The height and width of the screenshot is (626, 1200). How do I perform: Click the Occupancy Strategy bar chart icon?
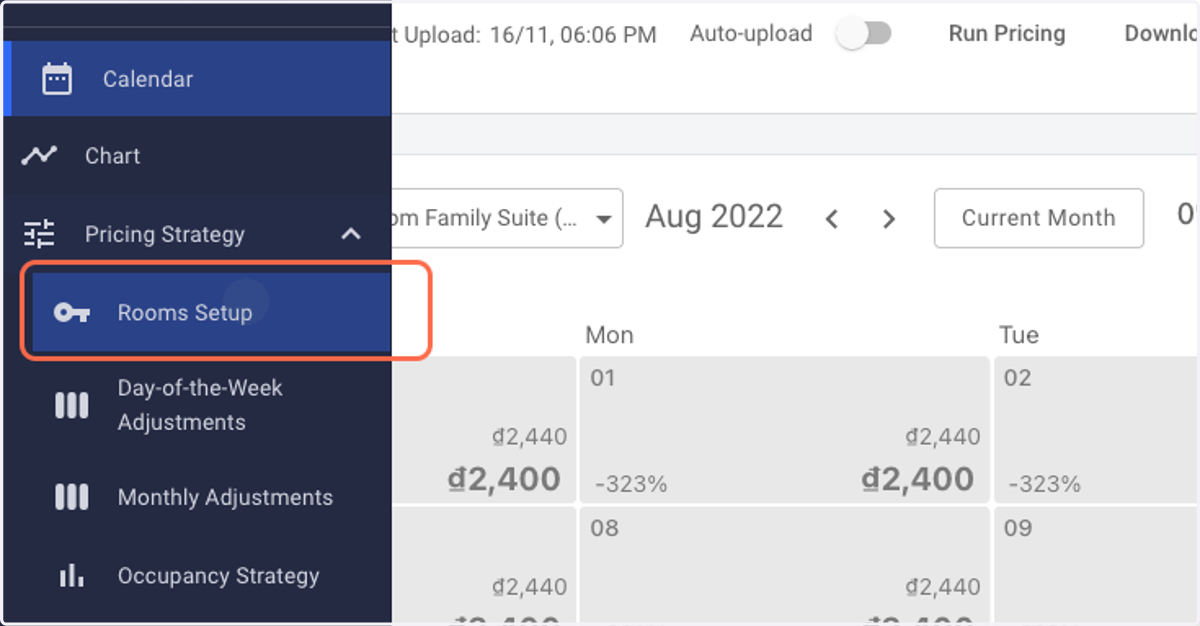pyautogui.click(x=72, y=575)
